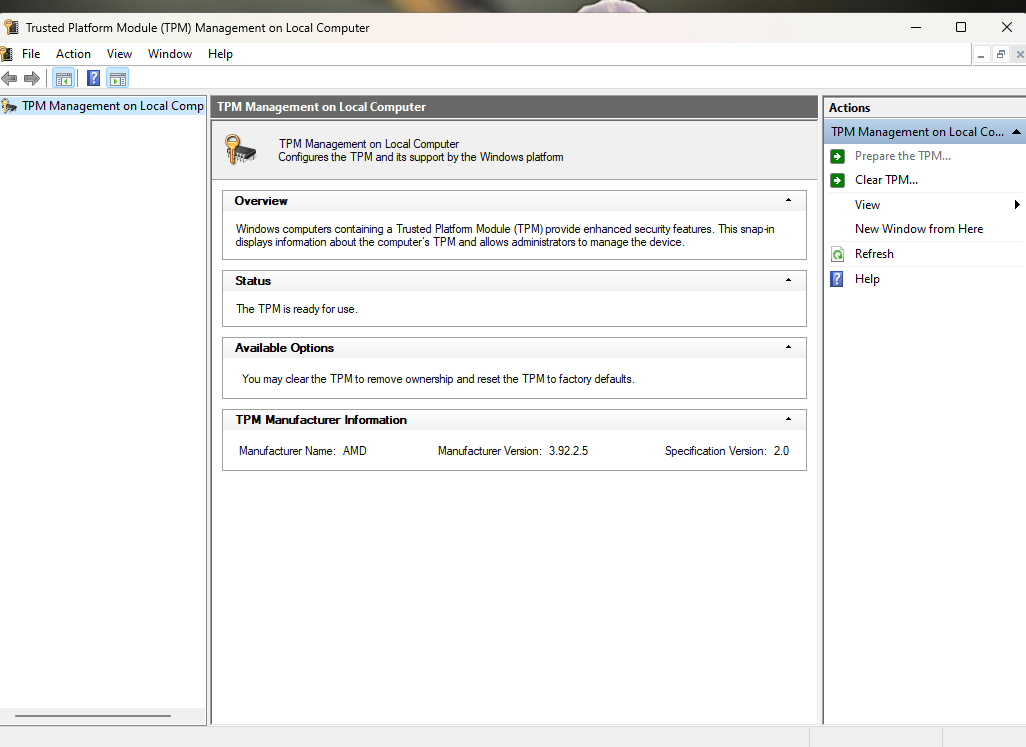Collapse TPM Manufacturer Information section

pyautogui.click(x=788, y=419)
